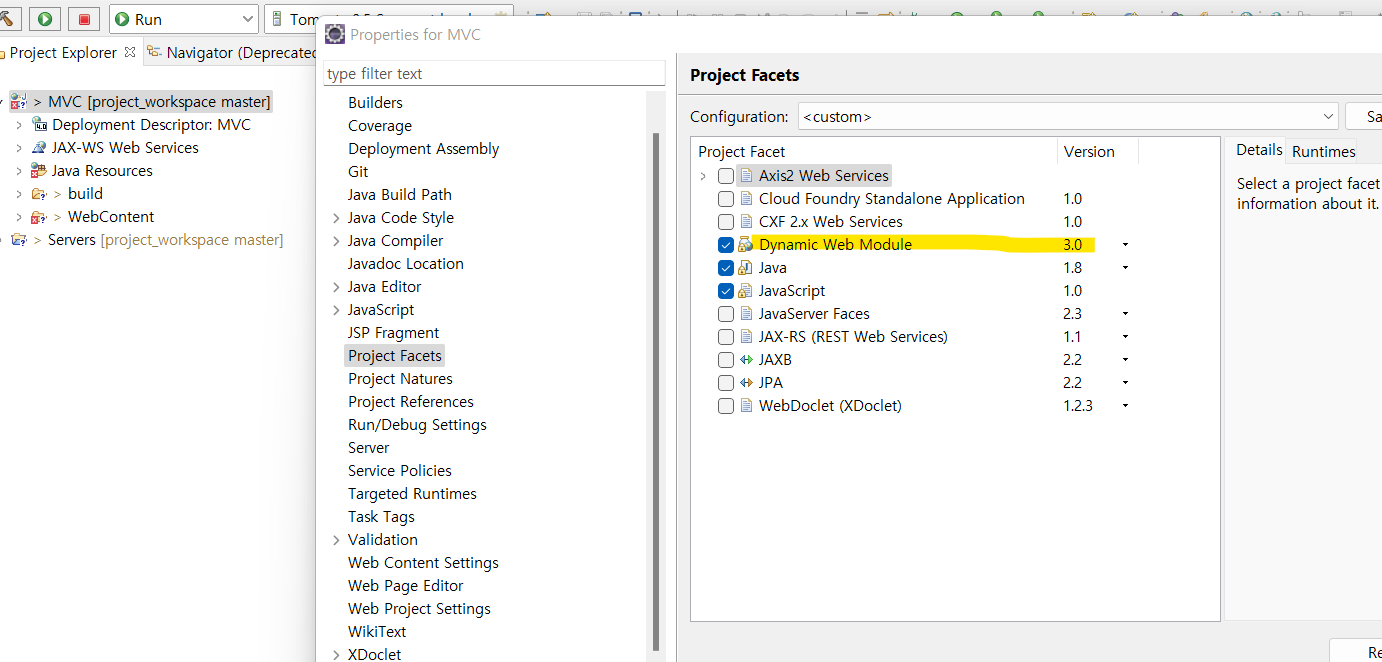The image size is (1382, 662).
Task: Click the JAX-WS Web Services icon
Action: 40,148
